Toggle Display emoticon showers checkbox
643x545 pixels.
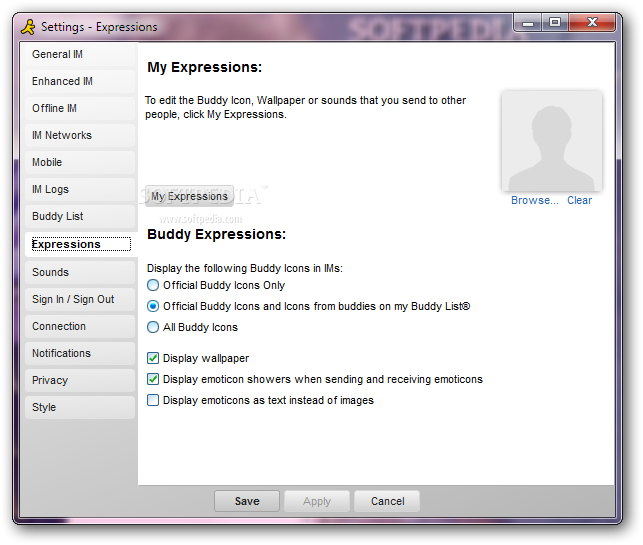tap(153, 379)
